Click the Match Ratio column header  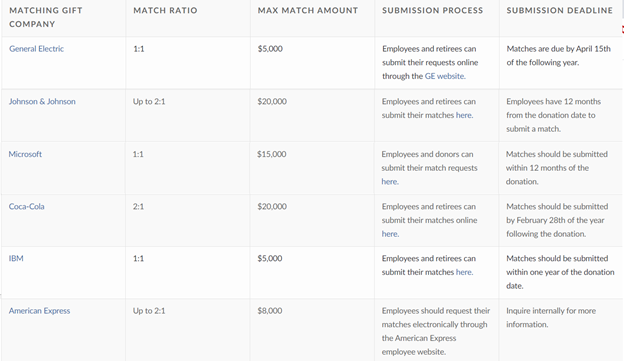click(x=165, y=10)
